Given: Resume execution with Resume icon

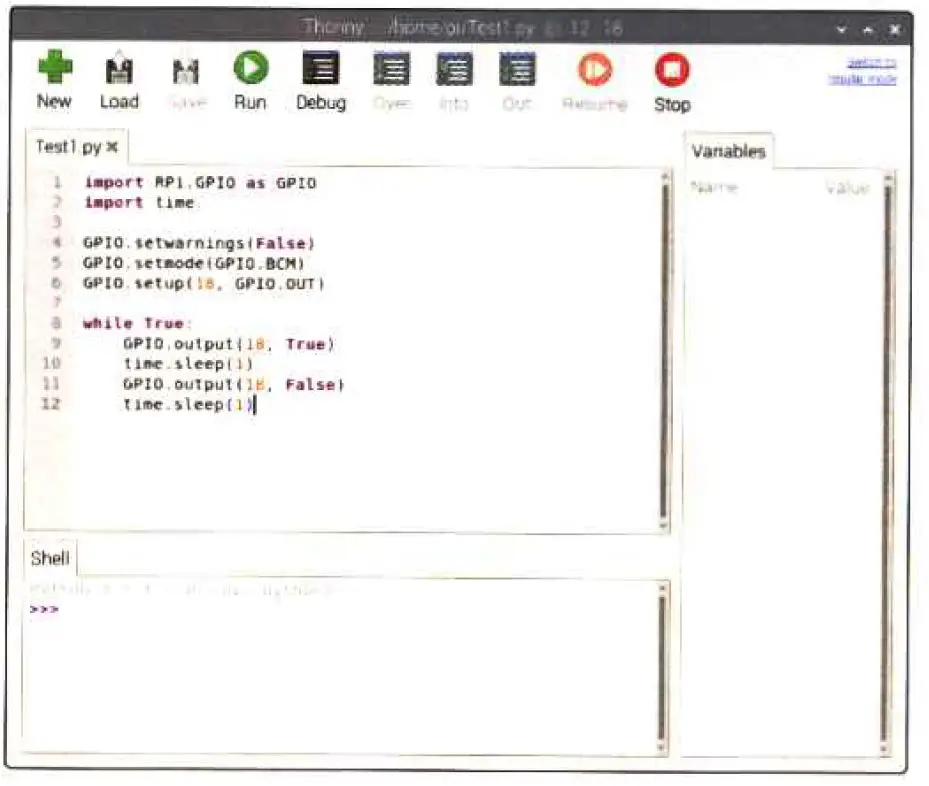Looking at the screenshot, I should (x=595, y=70).
